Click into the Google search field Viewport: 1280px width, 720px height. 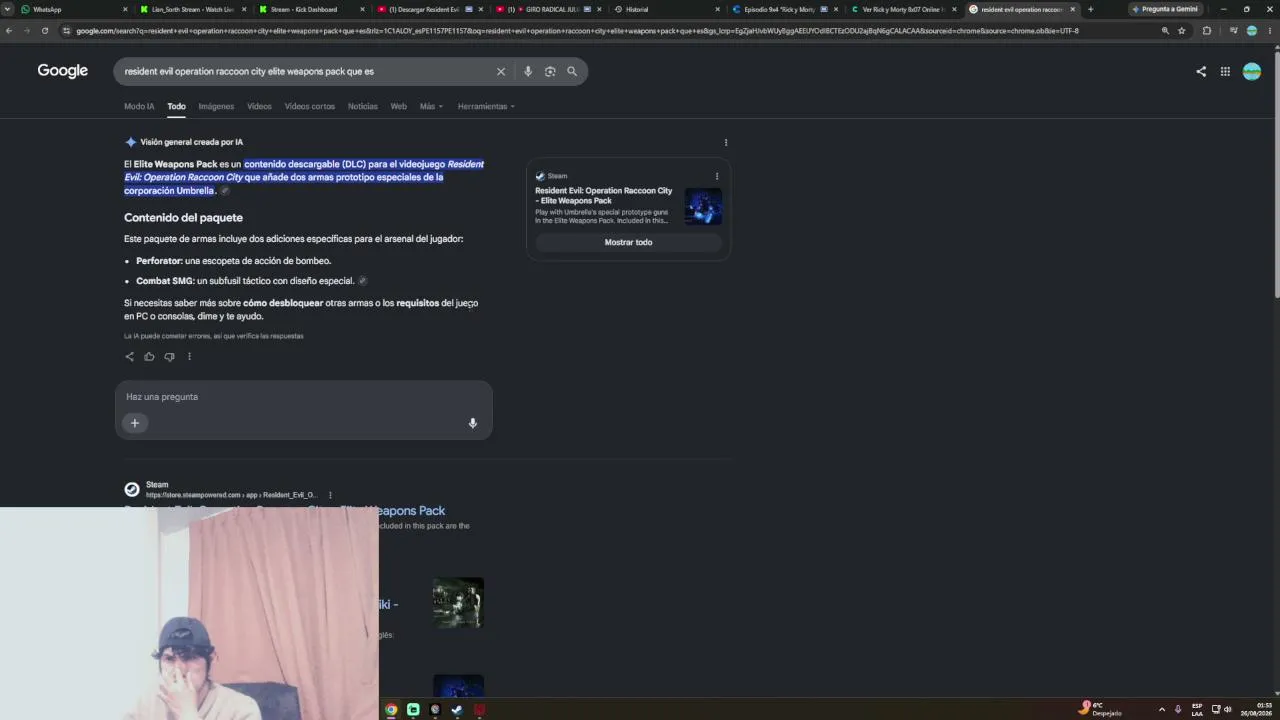point(305,71)
